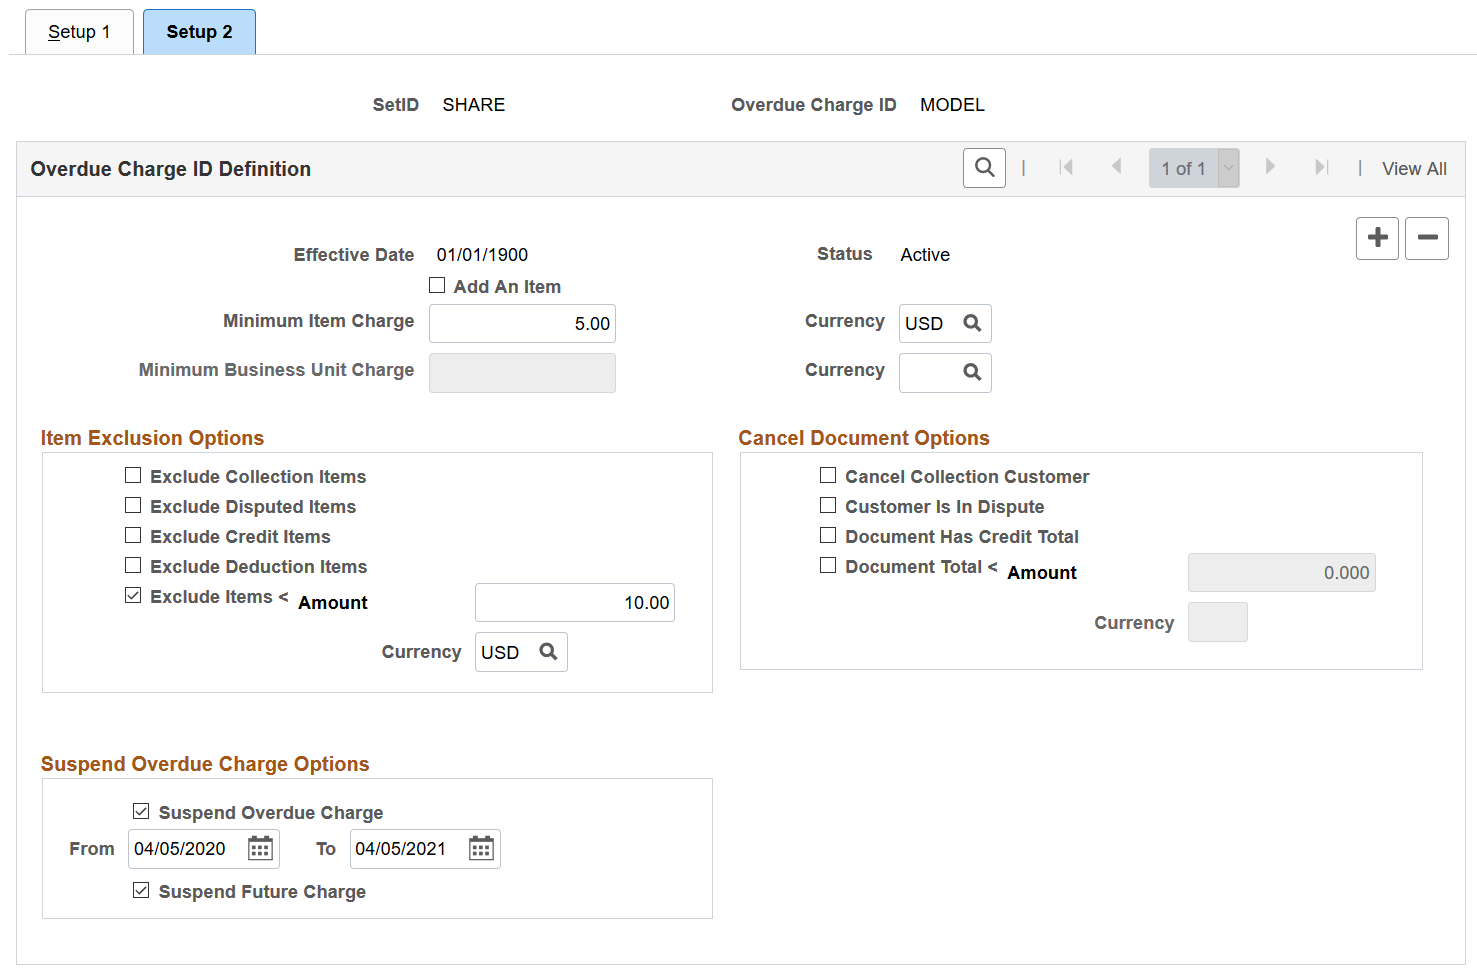Click the Minimum Item Charge field
This screenshot has width=1477, height=977.
coord(522,324)
